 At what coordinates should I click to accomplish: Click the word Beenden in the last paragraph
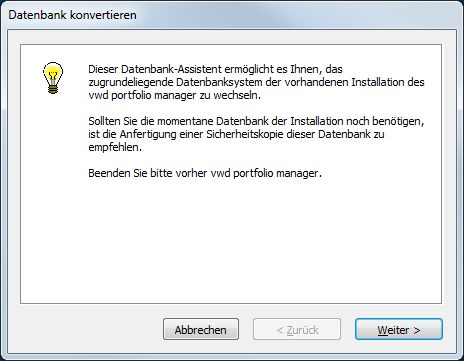click(x=109, y=173)
